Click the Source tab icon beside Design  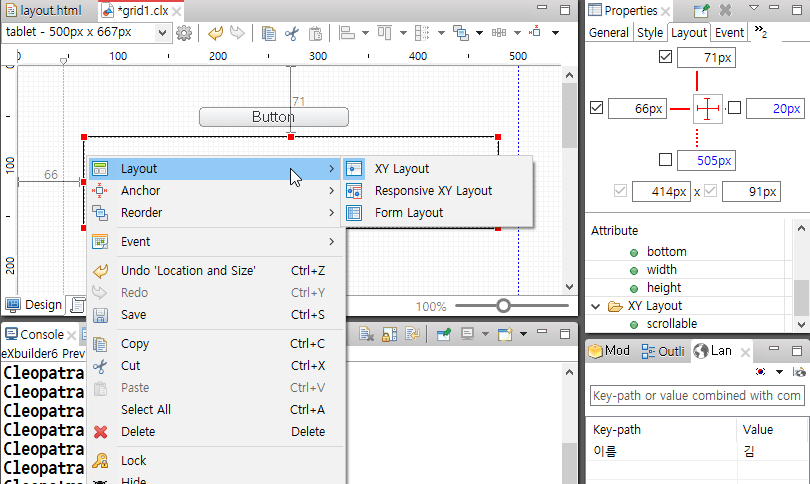click(x=78, y=305)
